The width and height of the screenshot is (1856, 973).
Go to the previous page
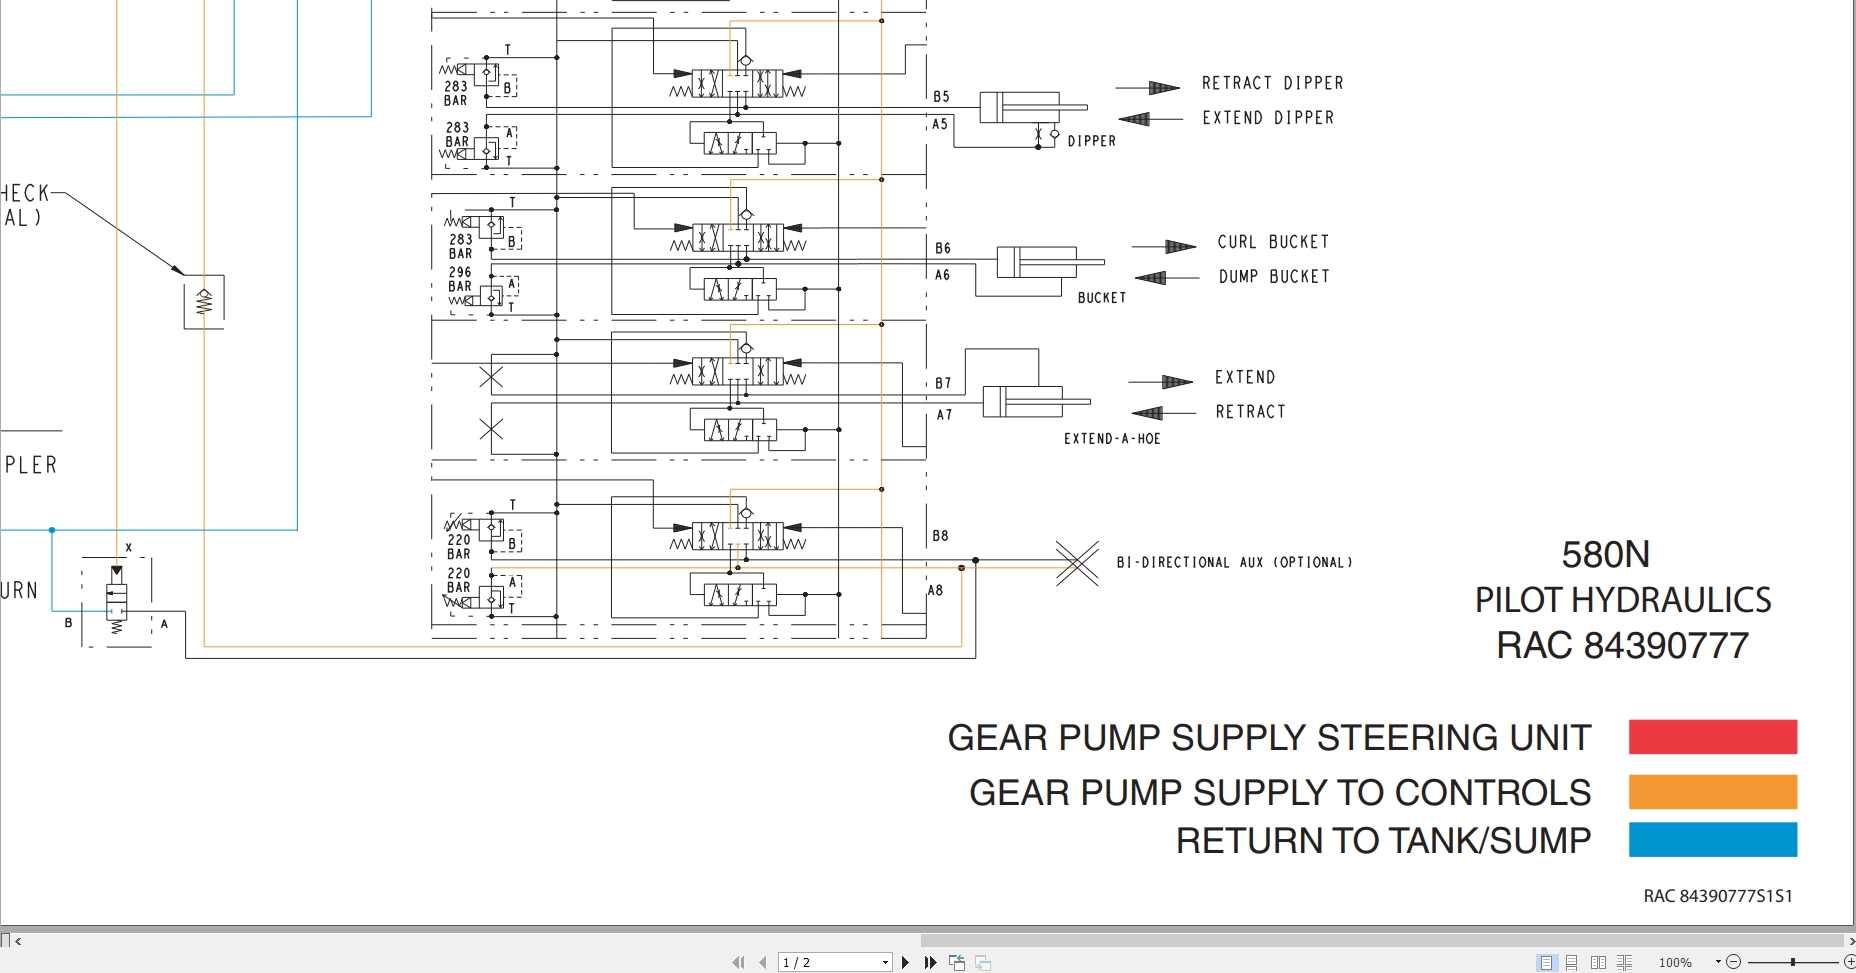click(x=763, y=962)
